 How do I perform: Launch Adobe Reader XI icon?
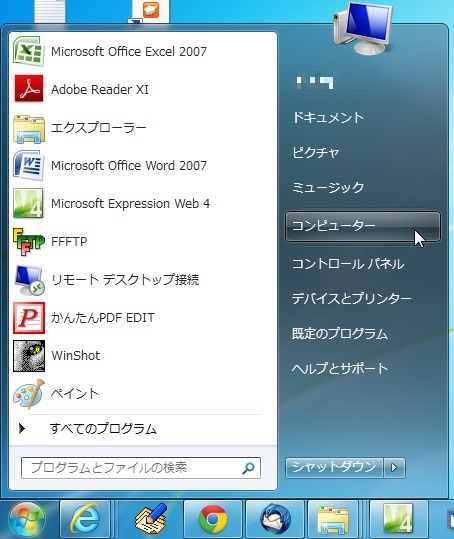[x=29, y=89]
